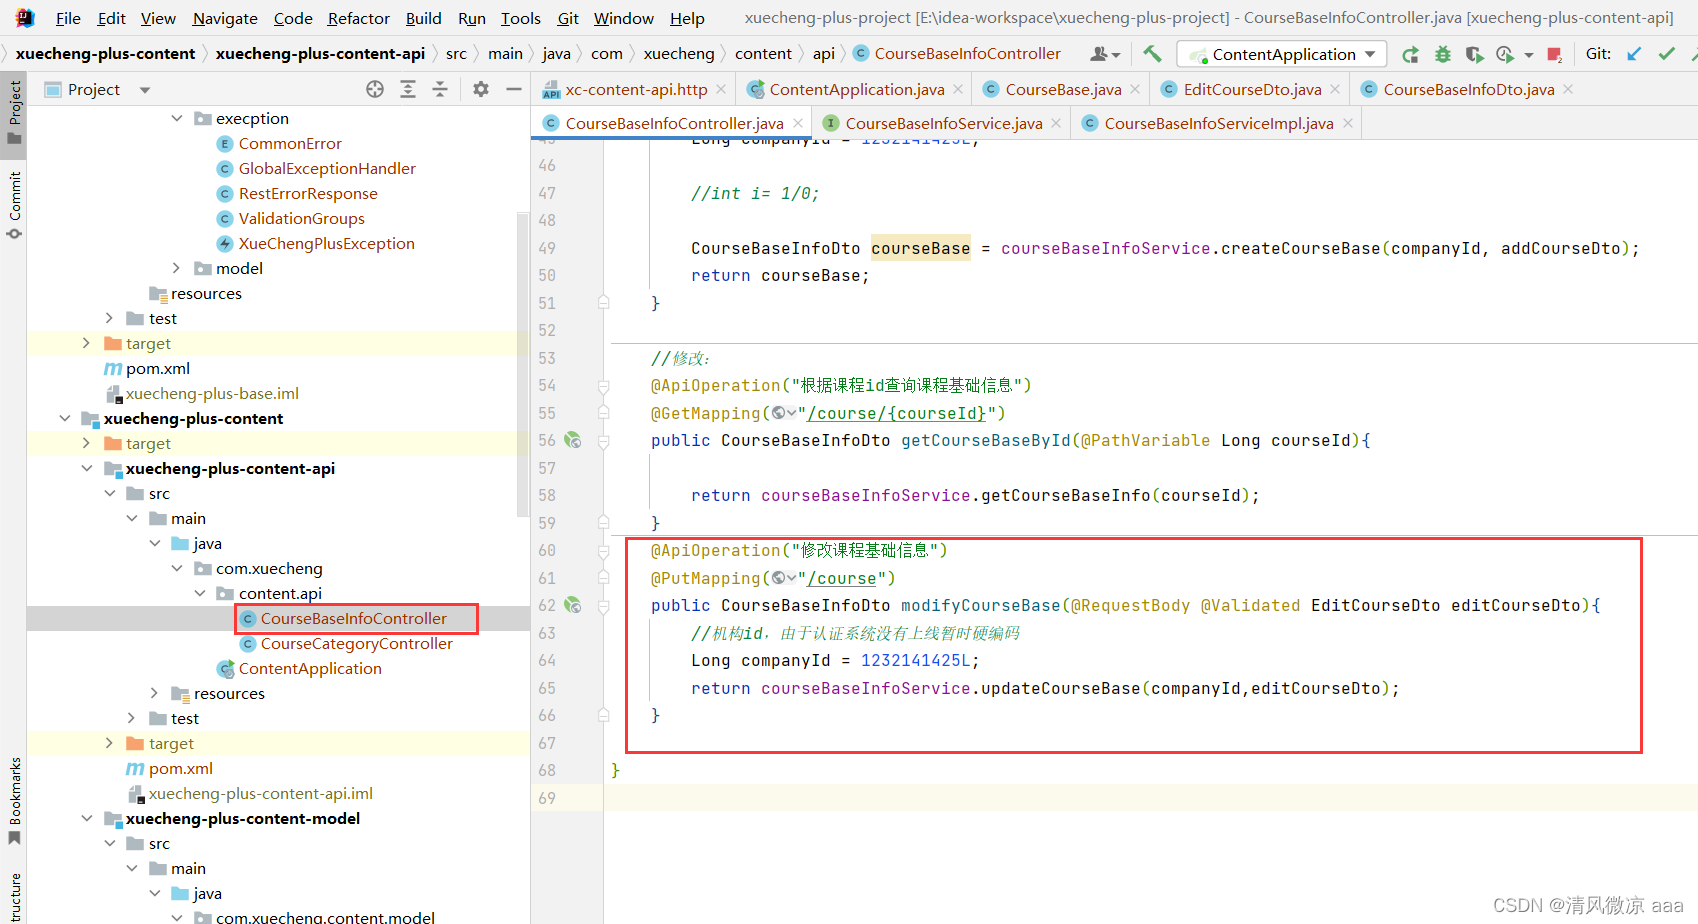This screenshot has height=924, width=1698.
Task: Click Expand All icon in Project panel
Action: coord(408,89)
